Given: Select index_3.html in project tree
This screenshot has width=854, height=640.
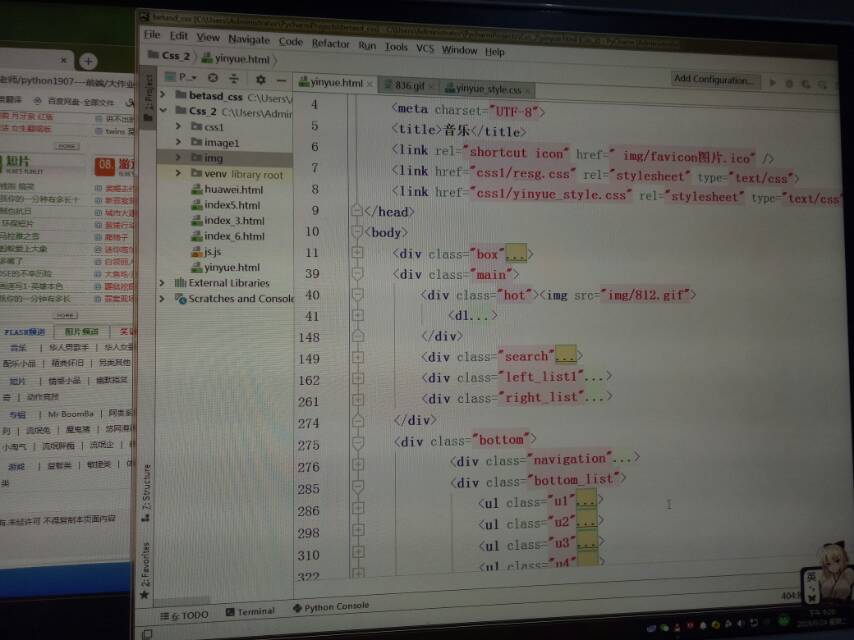Looking at the screenshot, I should pyautogui.click(x=228, y=221).
